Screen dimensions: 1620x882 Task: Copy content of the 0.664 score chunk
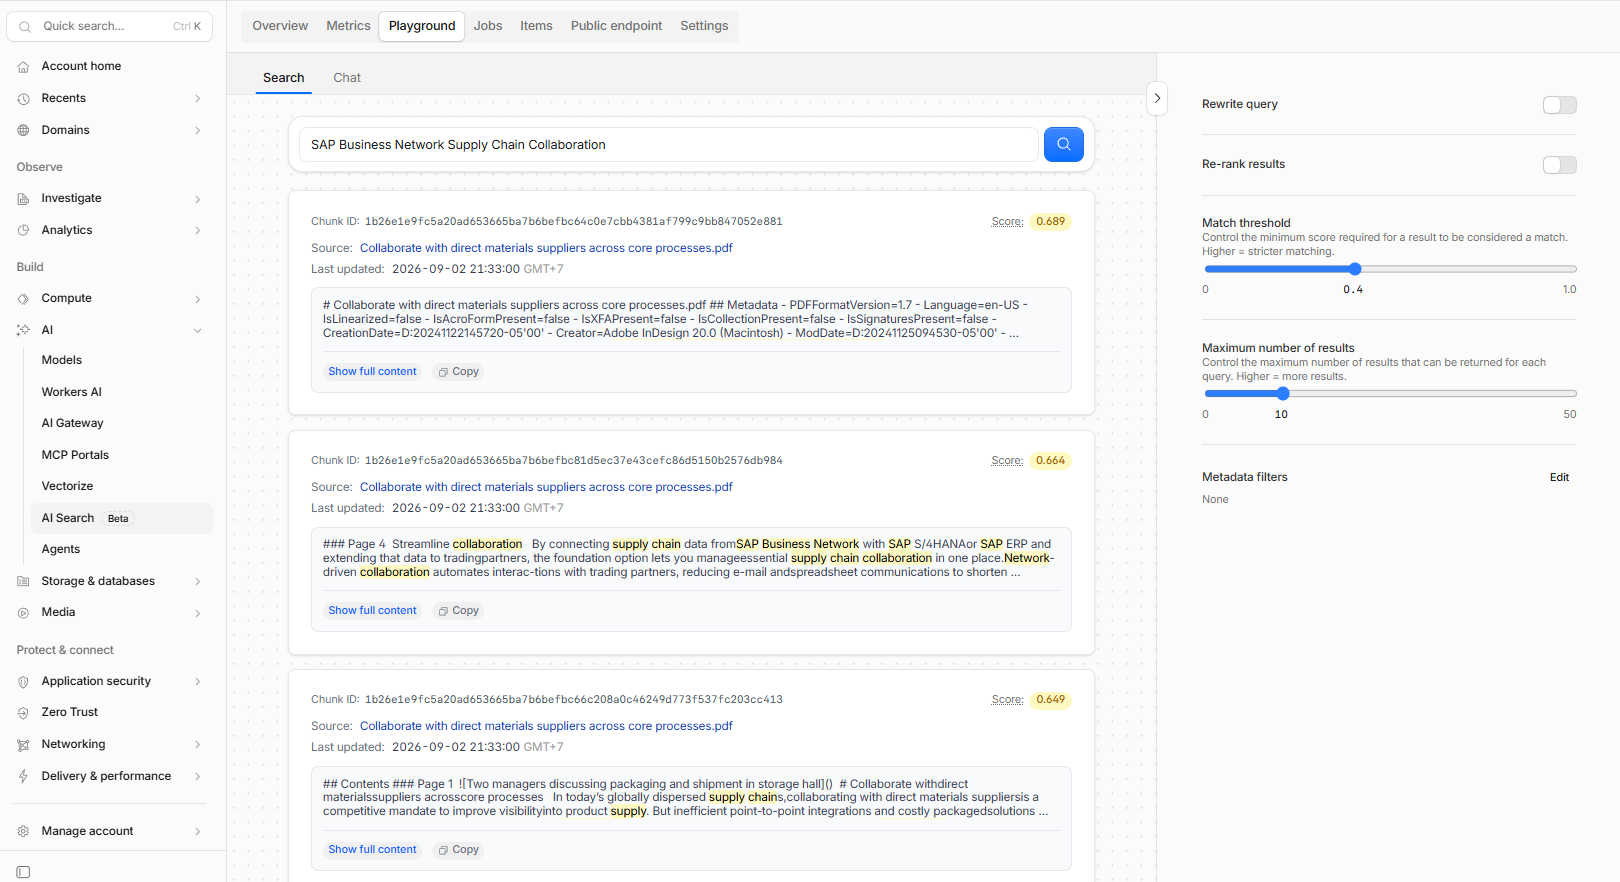click(x=458, y=610)
